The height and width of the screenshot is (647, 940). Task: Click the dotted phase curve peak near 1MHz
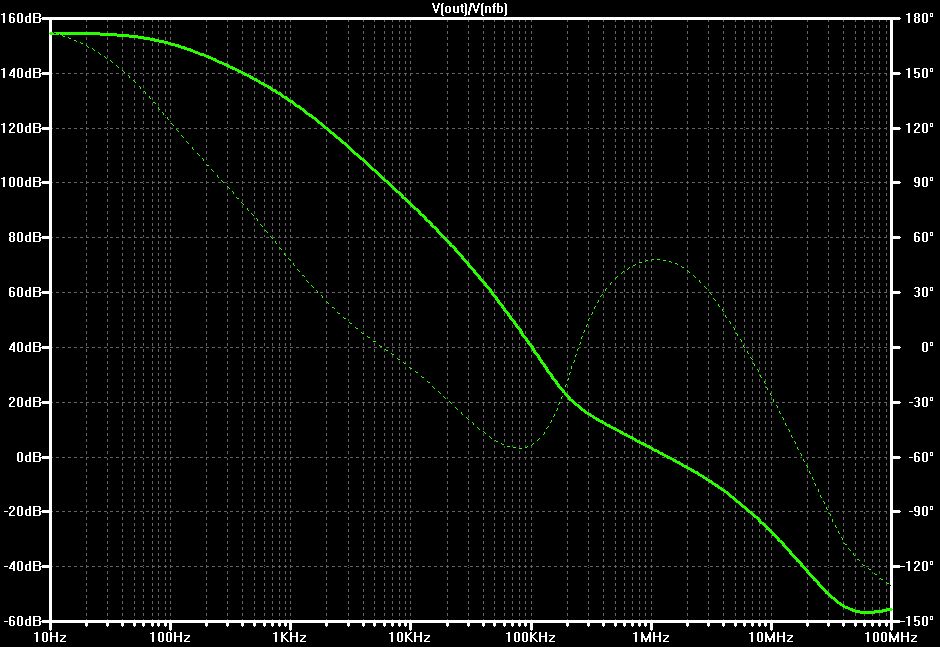(658, 260)
